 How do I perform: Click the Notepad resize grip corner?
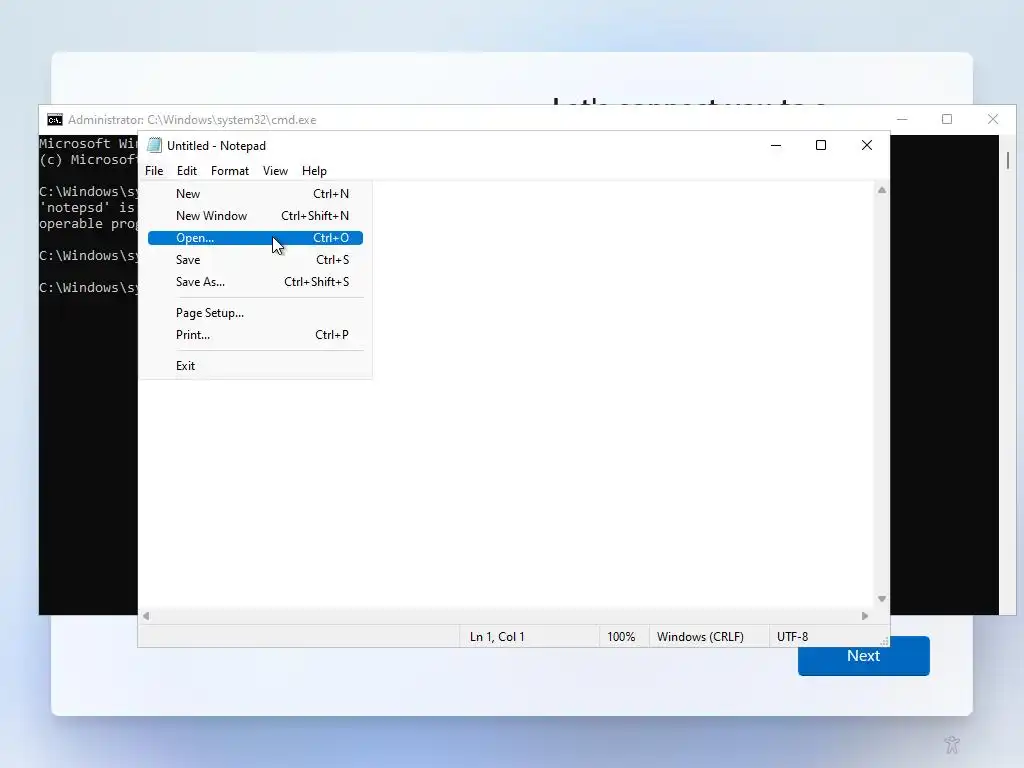[884, 641]
